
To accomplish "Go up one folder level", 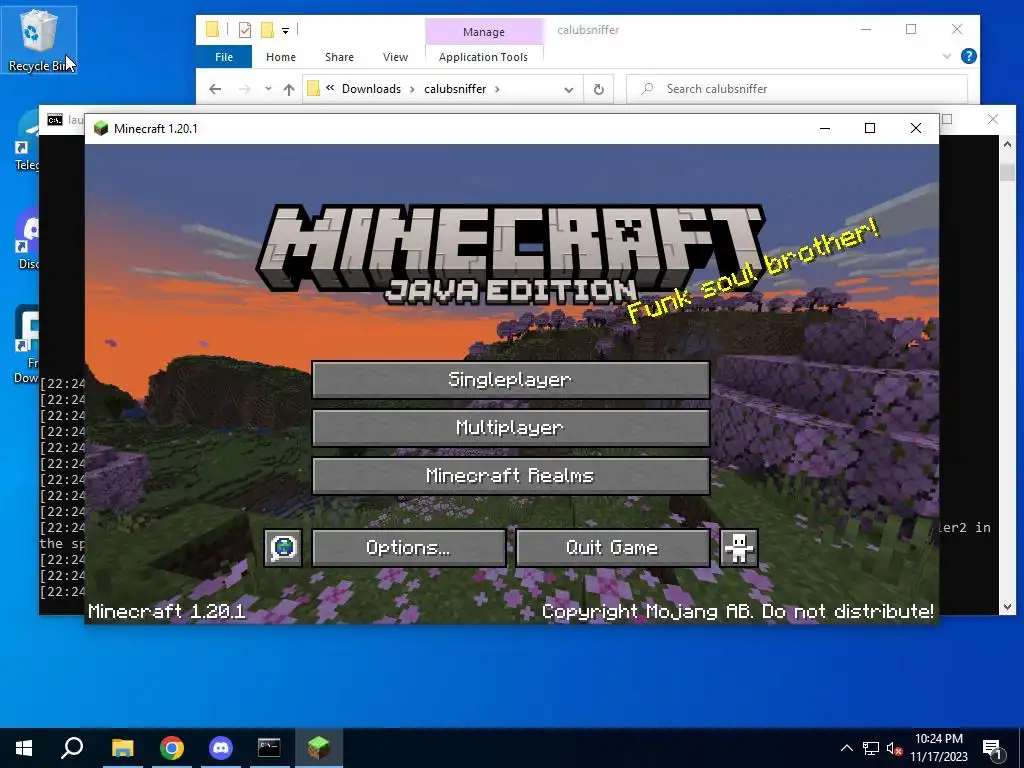I will [289, 89].
